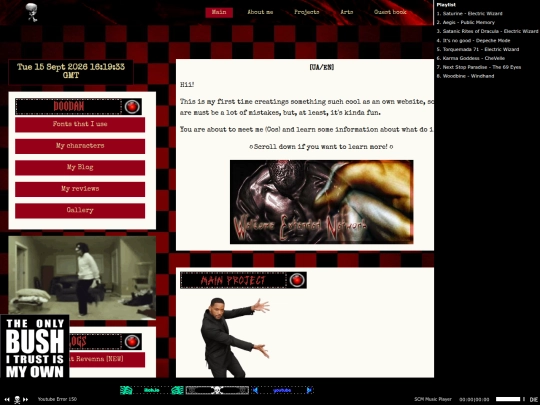Click the red button beside DOODAH heading
The width and height of the screenshot is (540, 405).
coord(132,107)
